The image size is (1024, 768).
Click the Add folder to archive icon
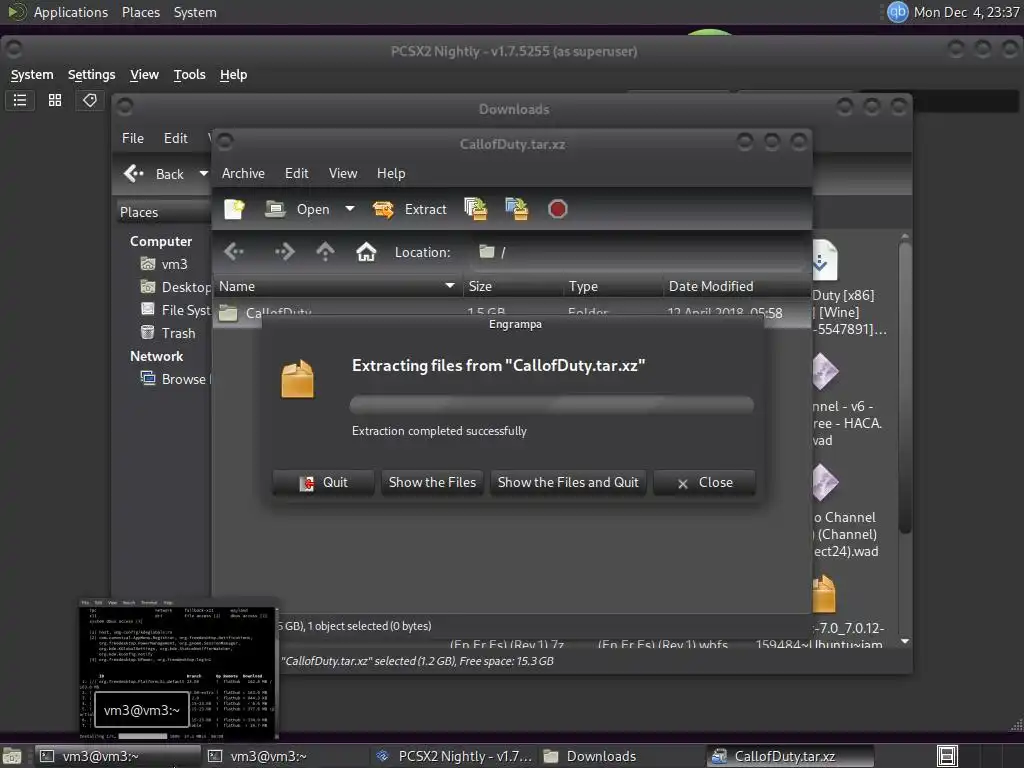(517, 209)
